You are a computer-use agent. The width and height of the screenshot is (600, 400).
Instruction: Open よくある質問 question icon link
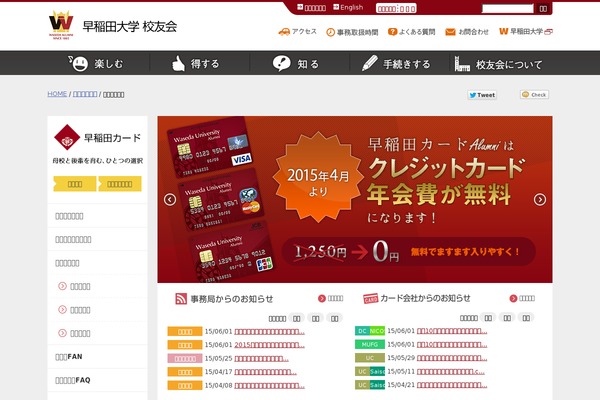pyautogui.click(x=411, y=32)
